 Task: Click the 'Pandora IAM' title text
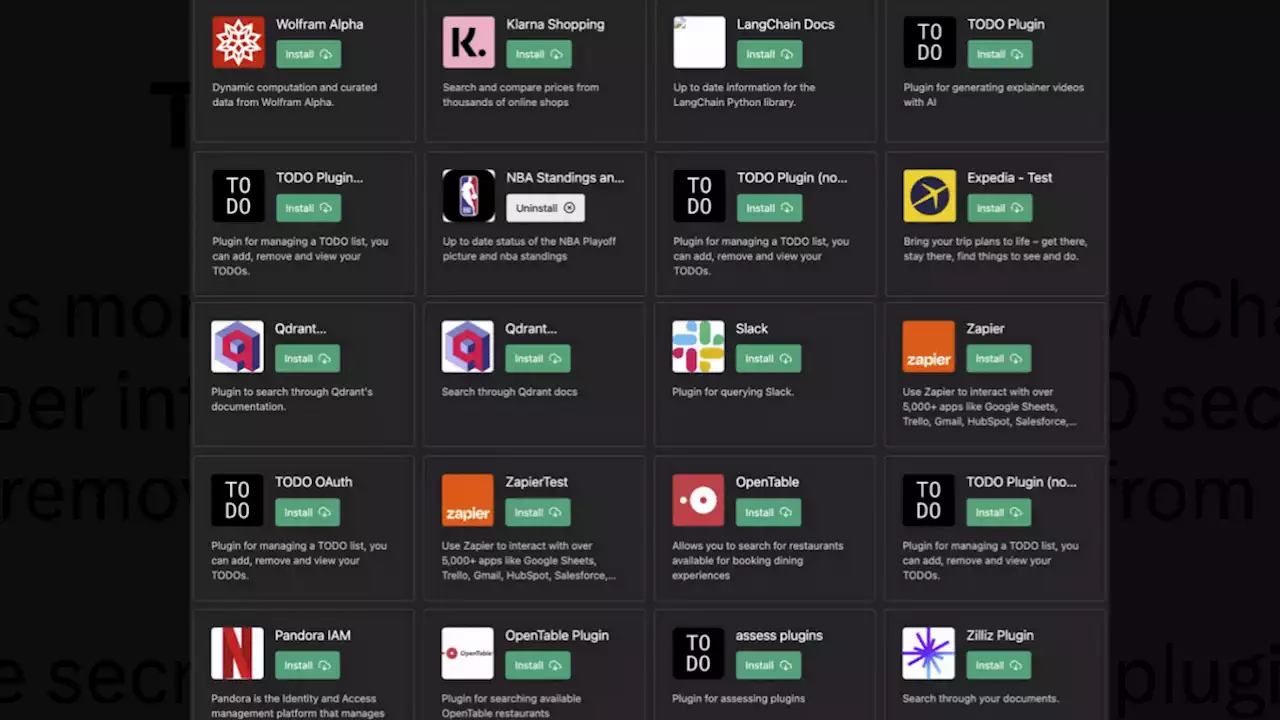(313, 635)
